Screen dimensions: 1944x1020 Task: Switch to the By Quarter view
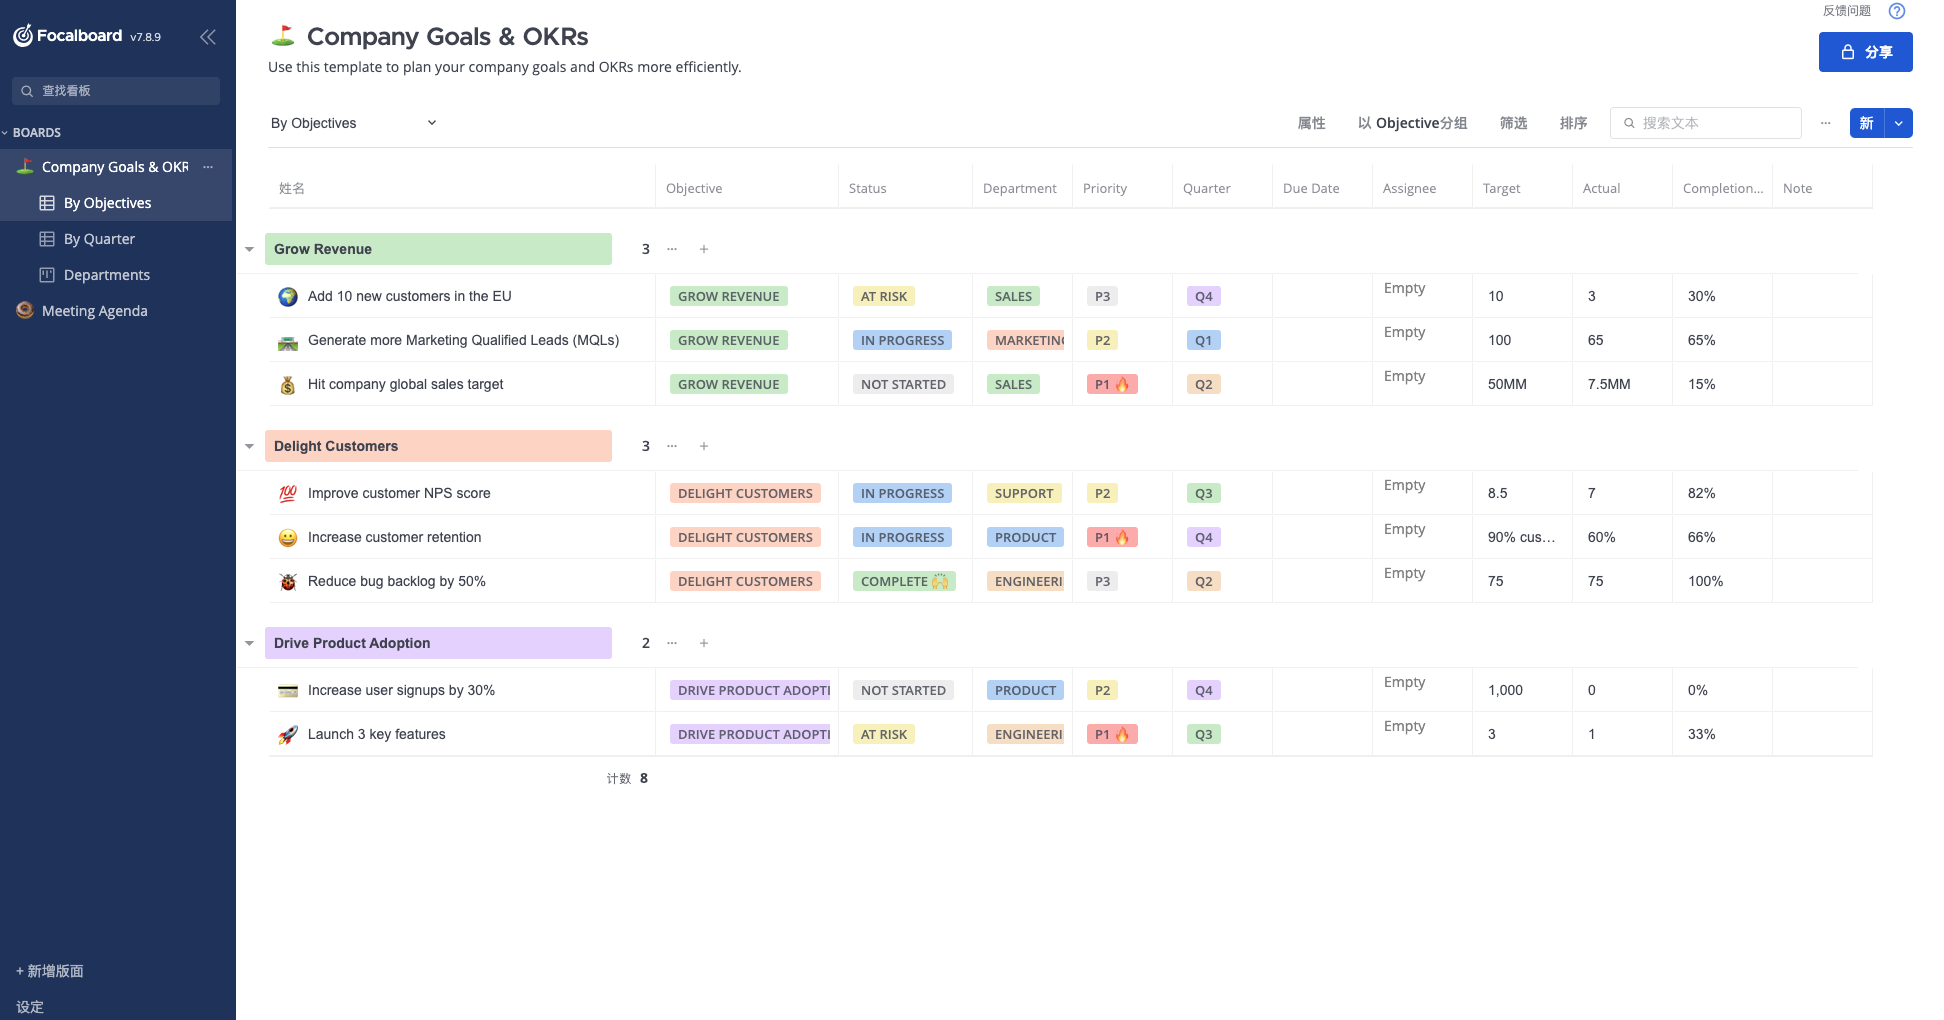(99, 239)
